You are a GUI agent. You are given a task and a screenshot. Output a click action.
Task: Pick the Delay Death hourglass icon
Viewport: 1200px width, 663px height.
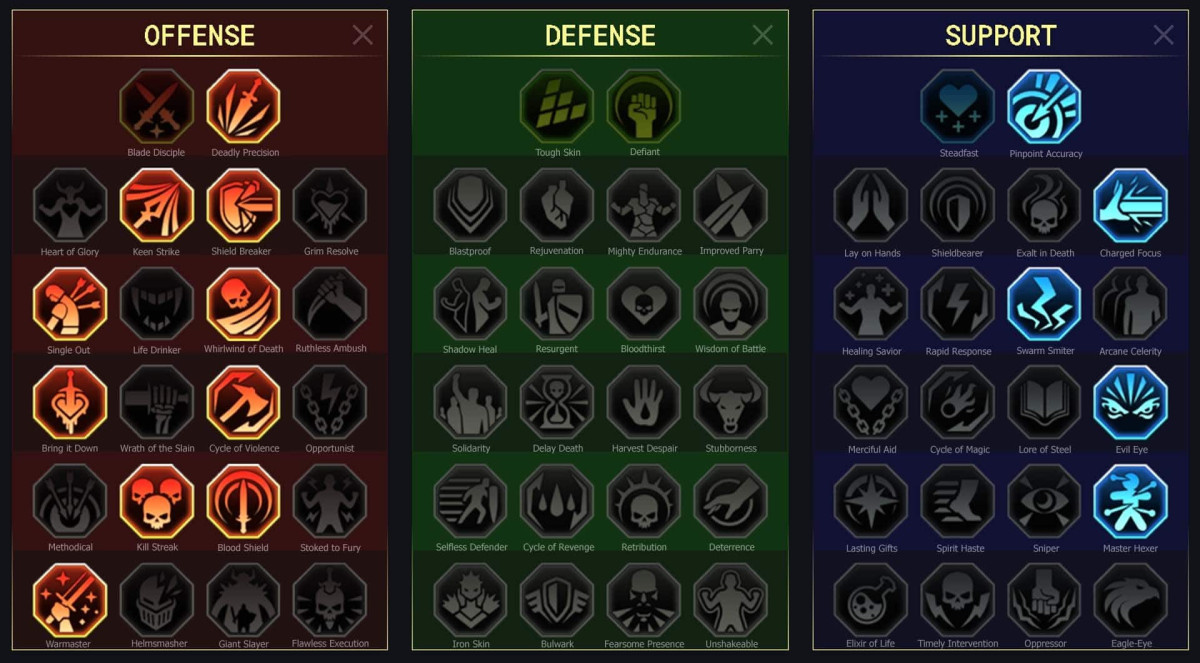557,402
